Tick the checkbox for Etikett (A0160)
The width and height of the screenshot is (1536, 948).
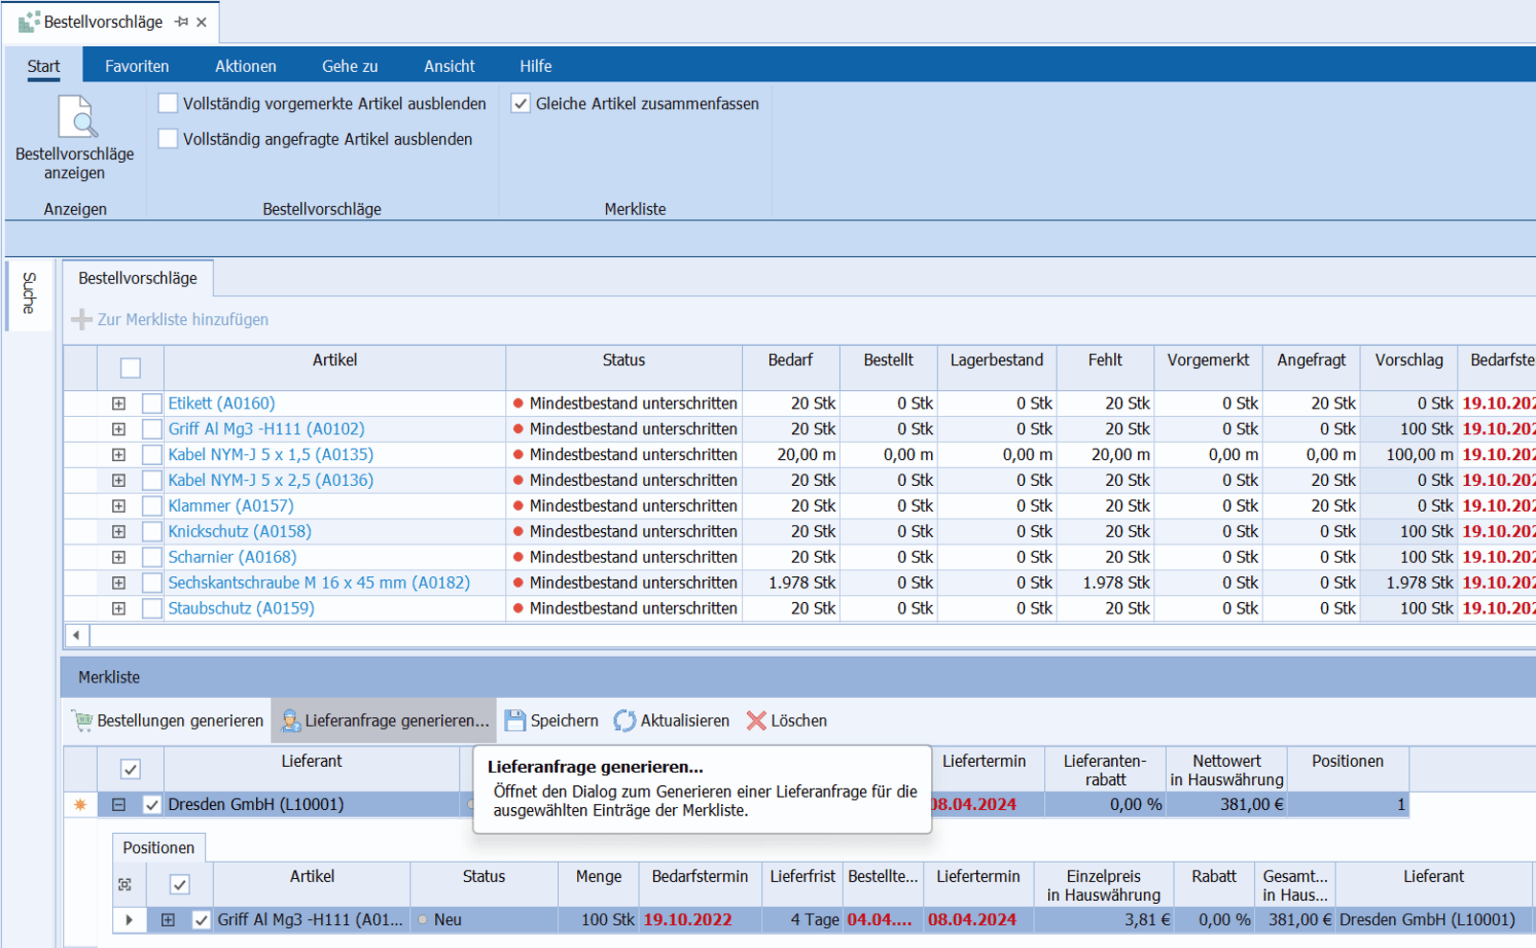click(x=152, y=404)
